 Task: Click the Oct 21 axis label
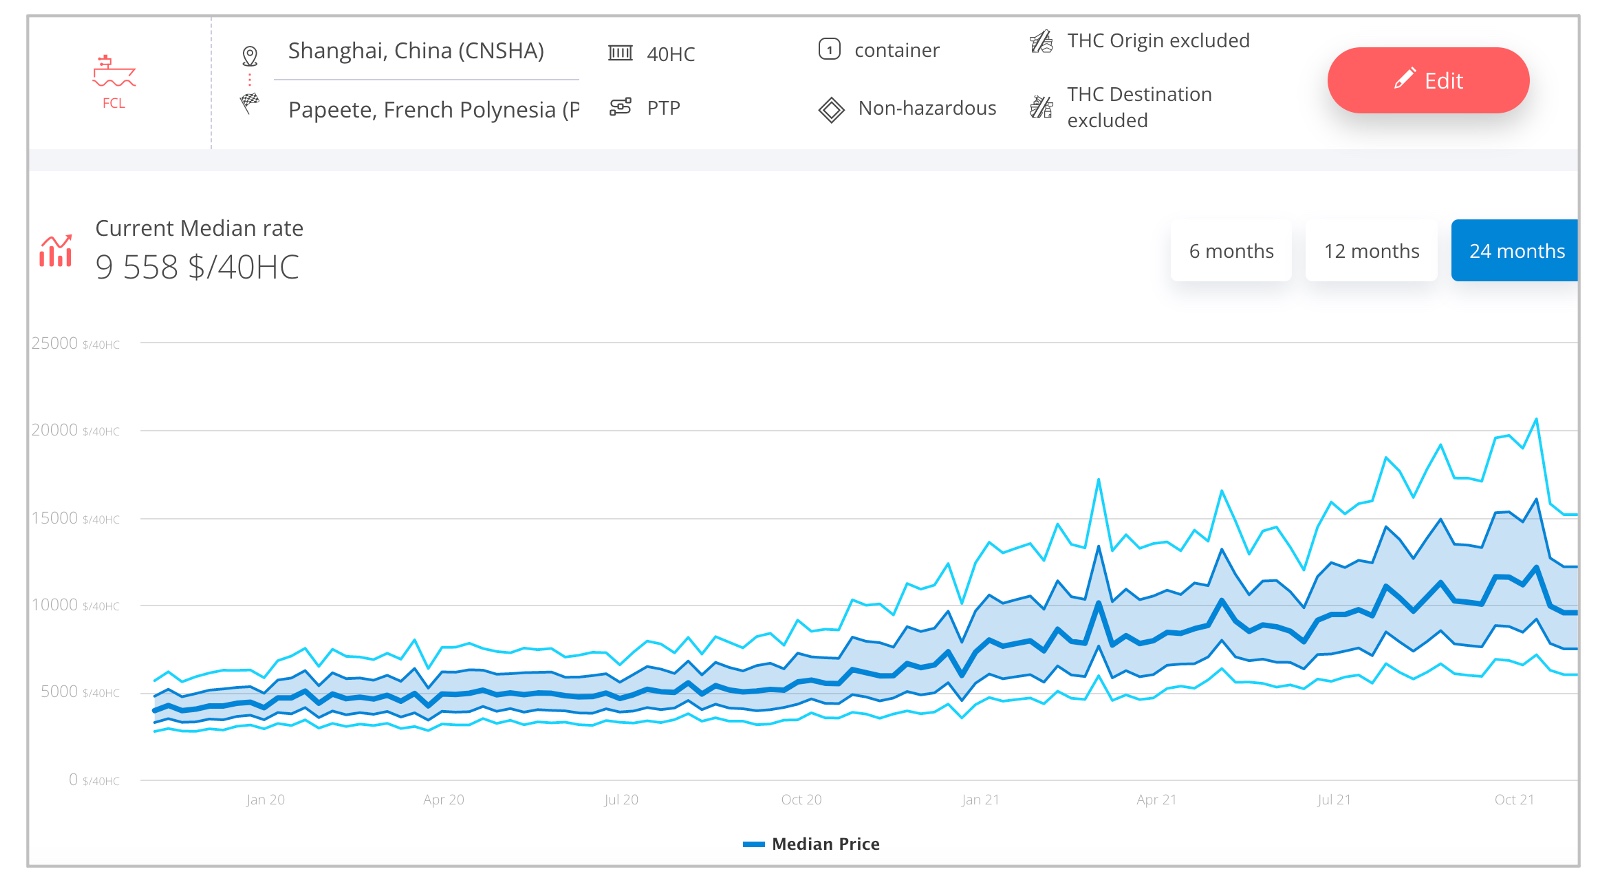tap(1514, 800)
